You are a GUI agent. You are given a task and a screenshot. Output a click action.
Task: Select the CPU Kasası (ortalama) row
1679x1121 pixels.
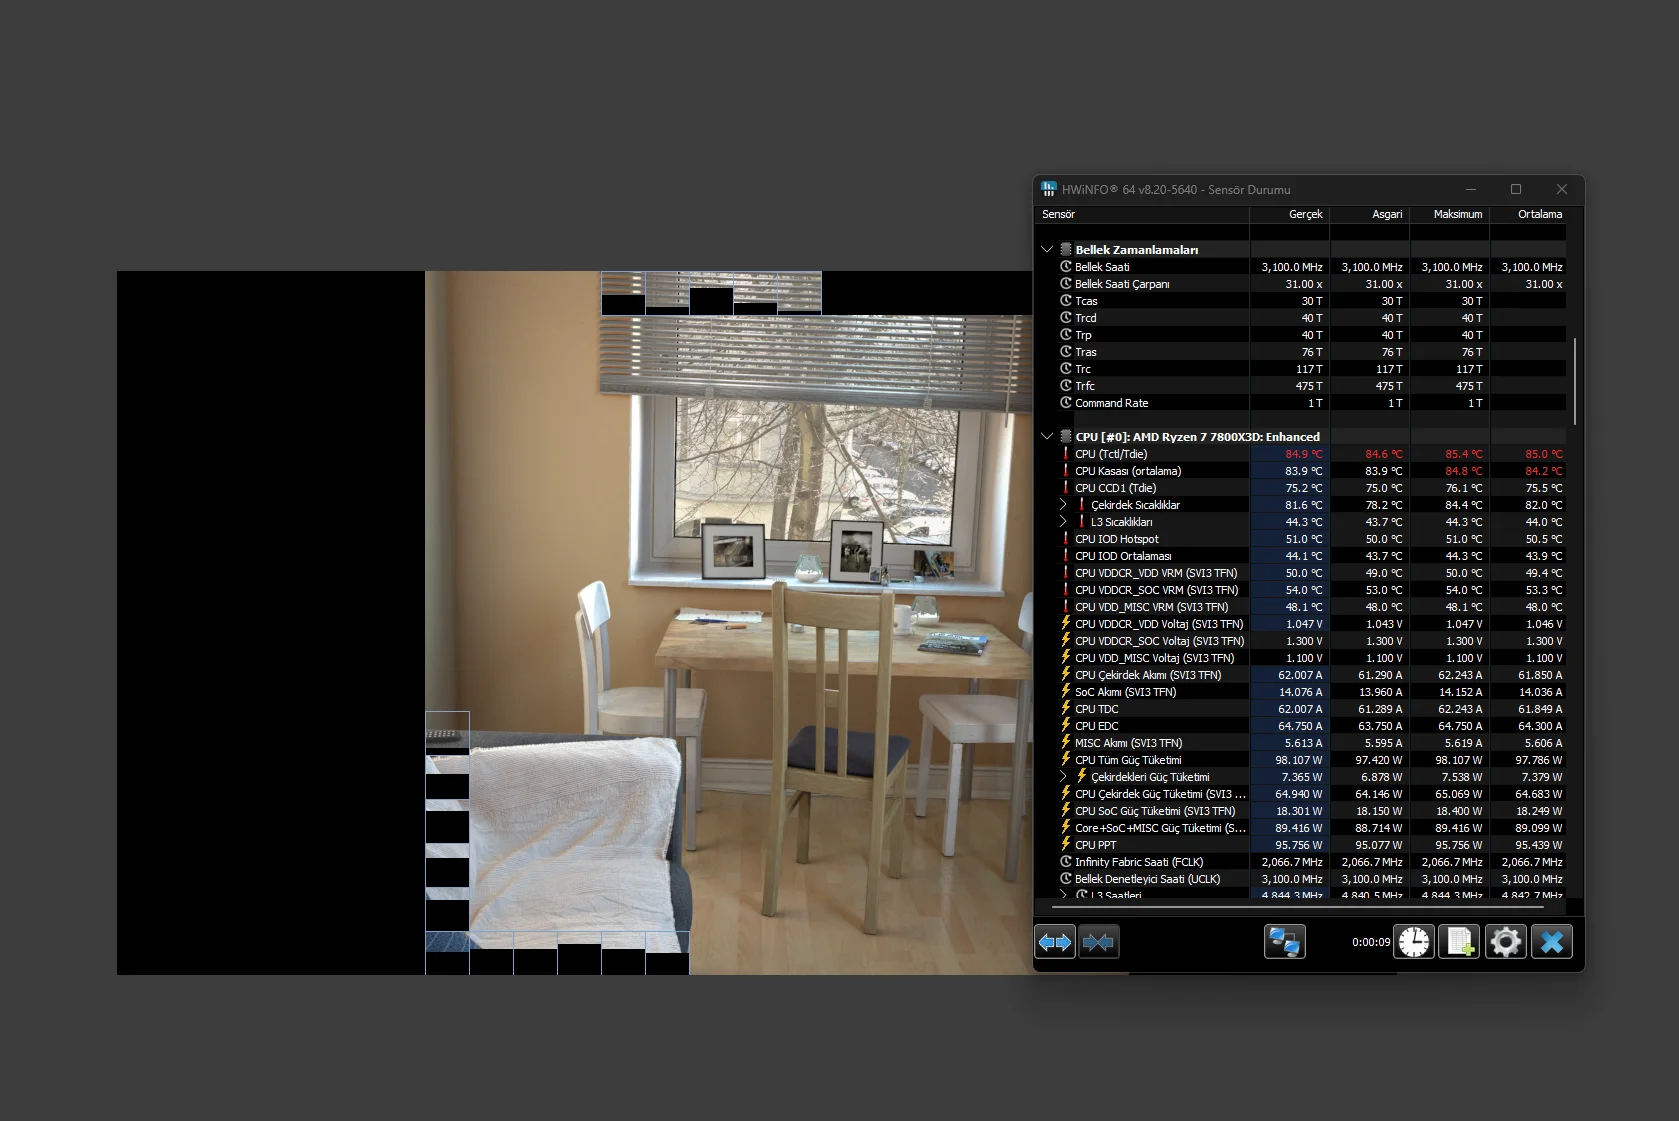tap(1301, 471)
